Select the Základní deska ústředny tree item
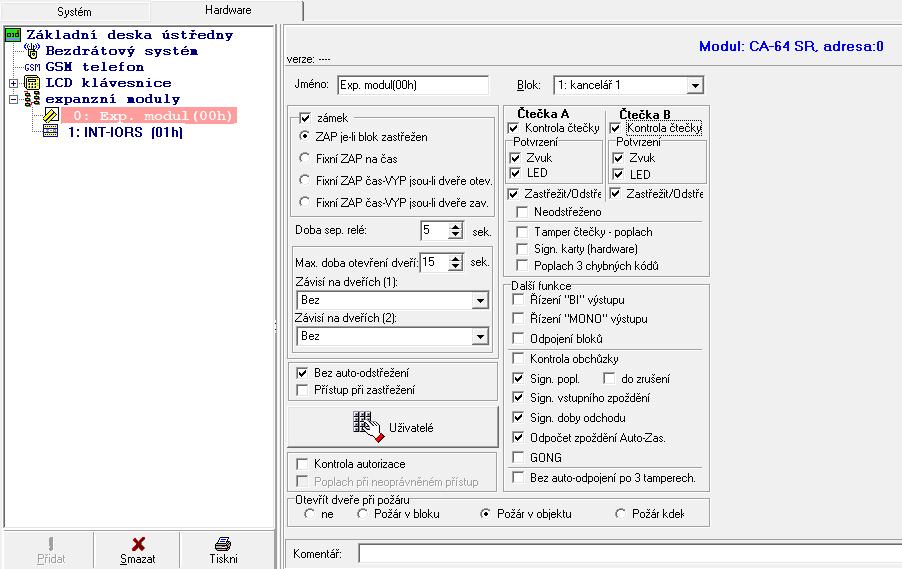902x569 pixels. click(129, 35)
